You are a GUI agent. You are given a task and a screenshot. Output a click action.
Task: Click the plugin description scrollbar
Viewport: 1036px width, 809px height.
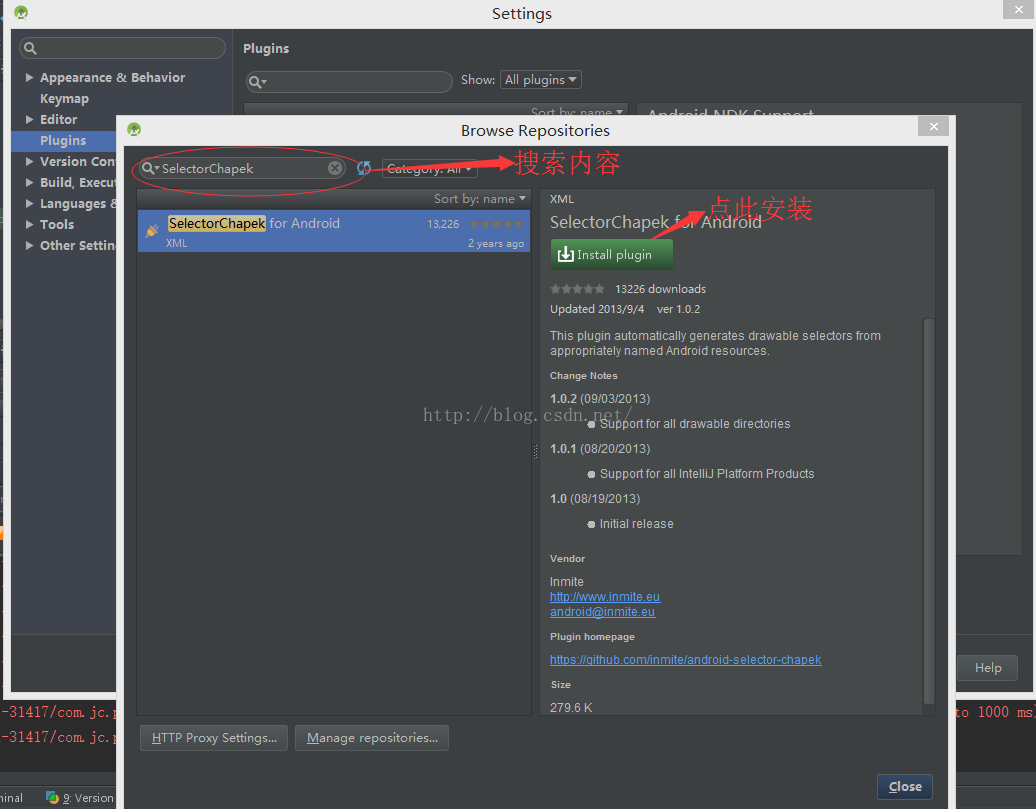click(928, 512)
